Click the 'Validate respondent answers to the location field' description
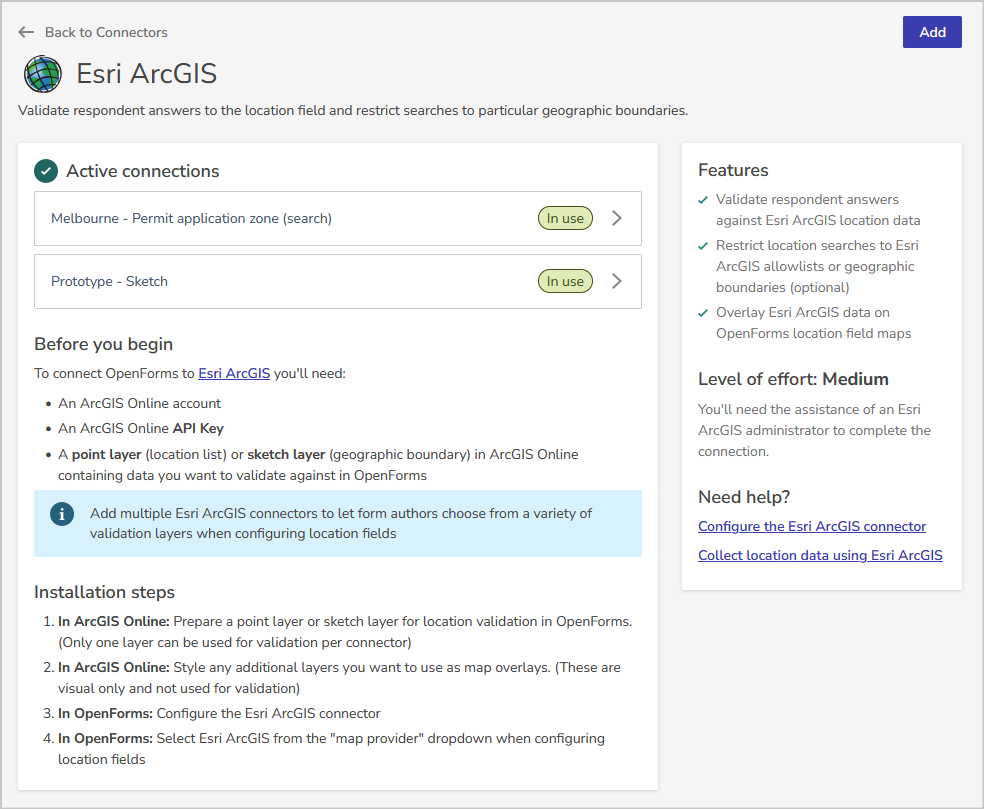 [x=353, y=110]
